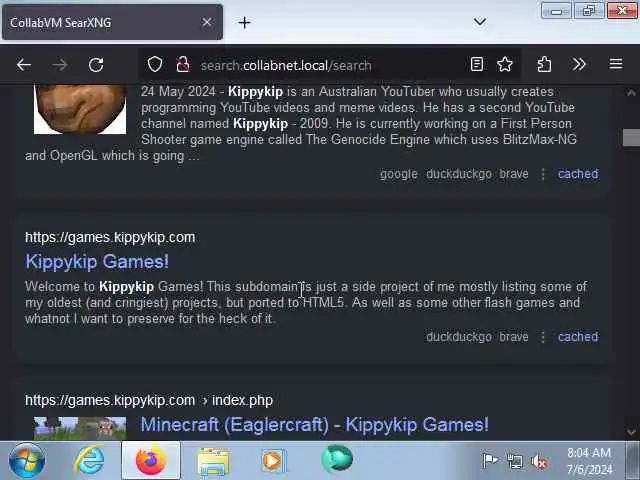Click the games.kippykip.com › index.php URL text
640x480 pixels.
[149, 400]
